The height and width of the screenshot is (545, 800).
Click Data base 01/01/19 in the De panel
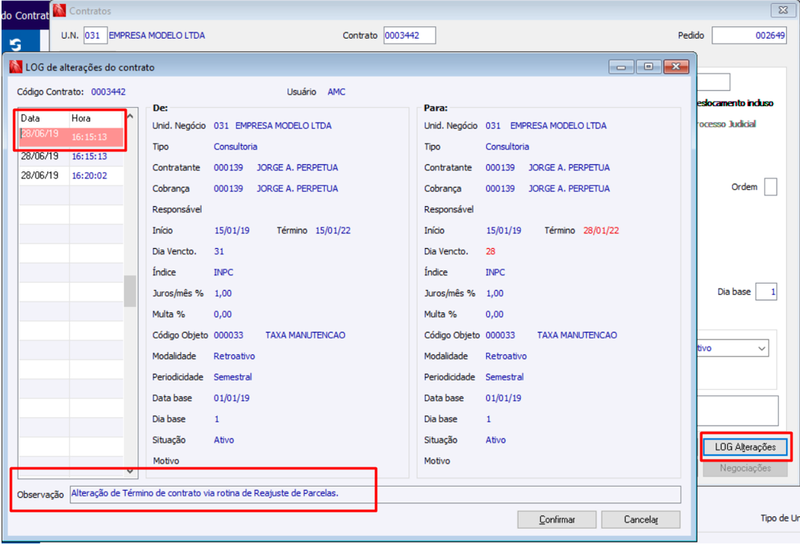click(x=232, y=398)
